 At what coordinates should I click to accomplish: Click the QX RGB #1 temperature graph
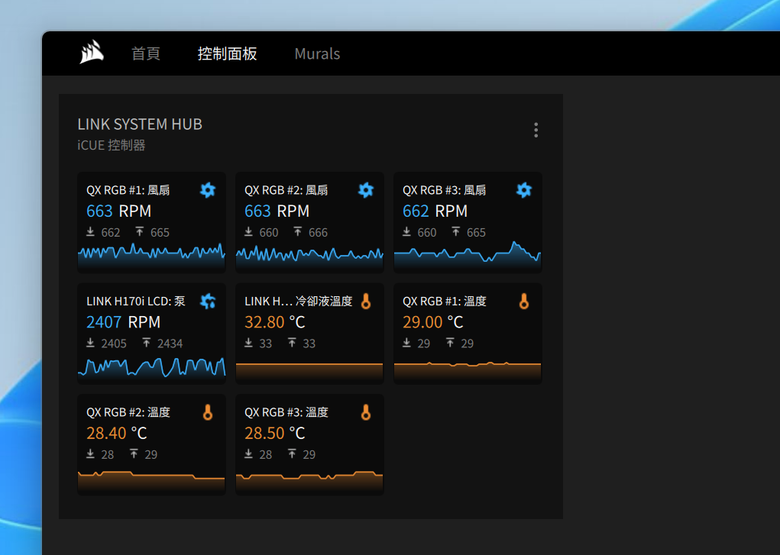point(468,372)
